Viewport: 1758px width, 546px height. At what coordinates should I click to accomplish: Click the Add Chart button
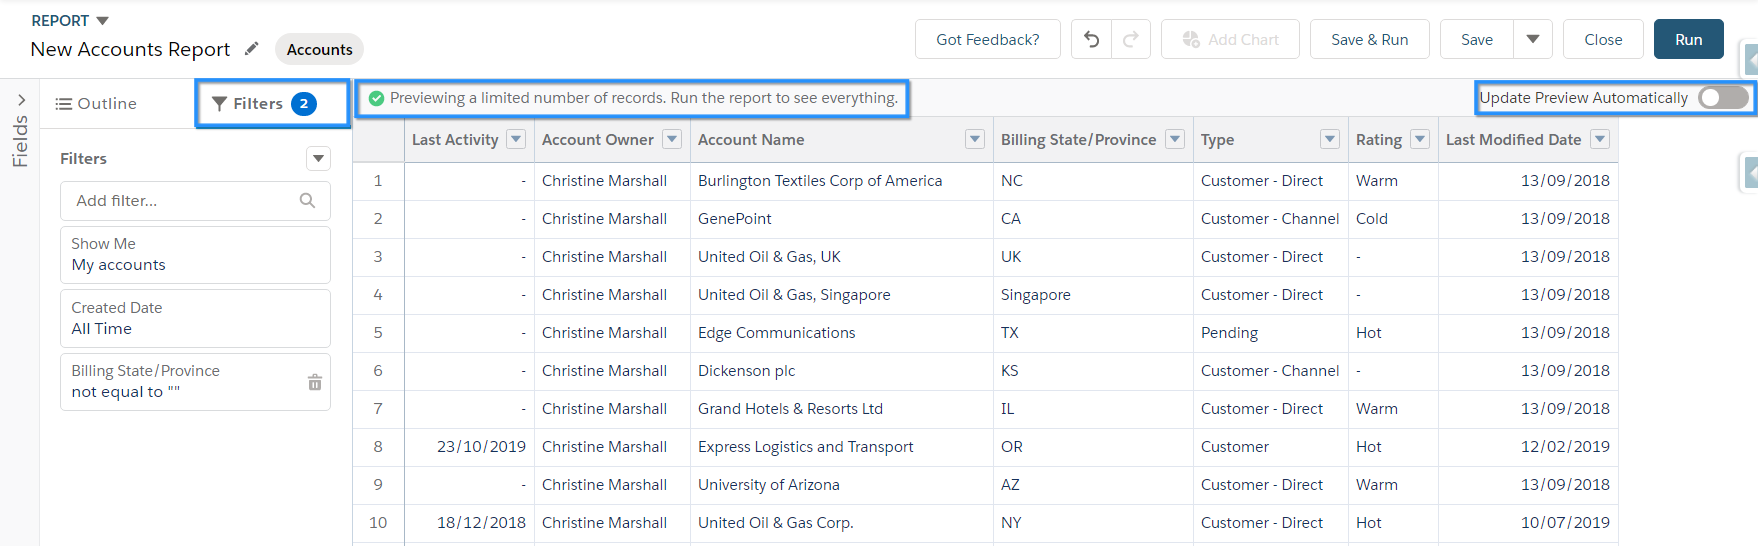click(1230, 40)
